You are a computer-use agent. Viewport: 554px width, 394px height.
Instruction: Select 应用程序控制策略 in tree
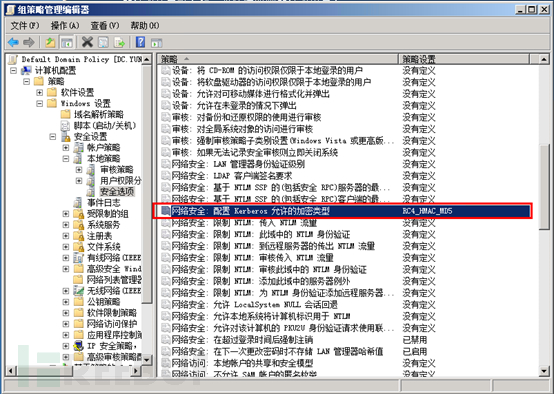tap(114, 335)
